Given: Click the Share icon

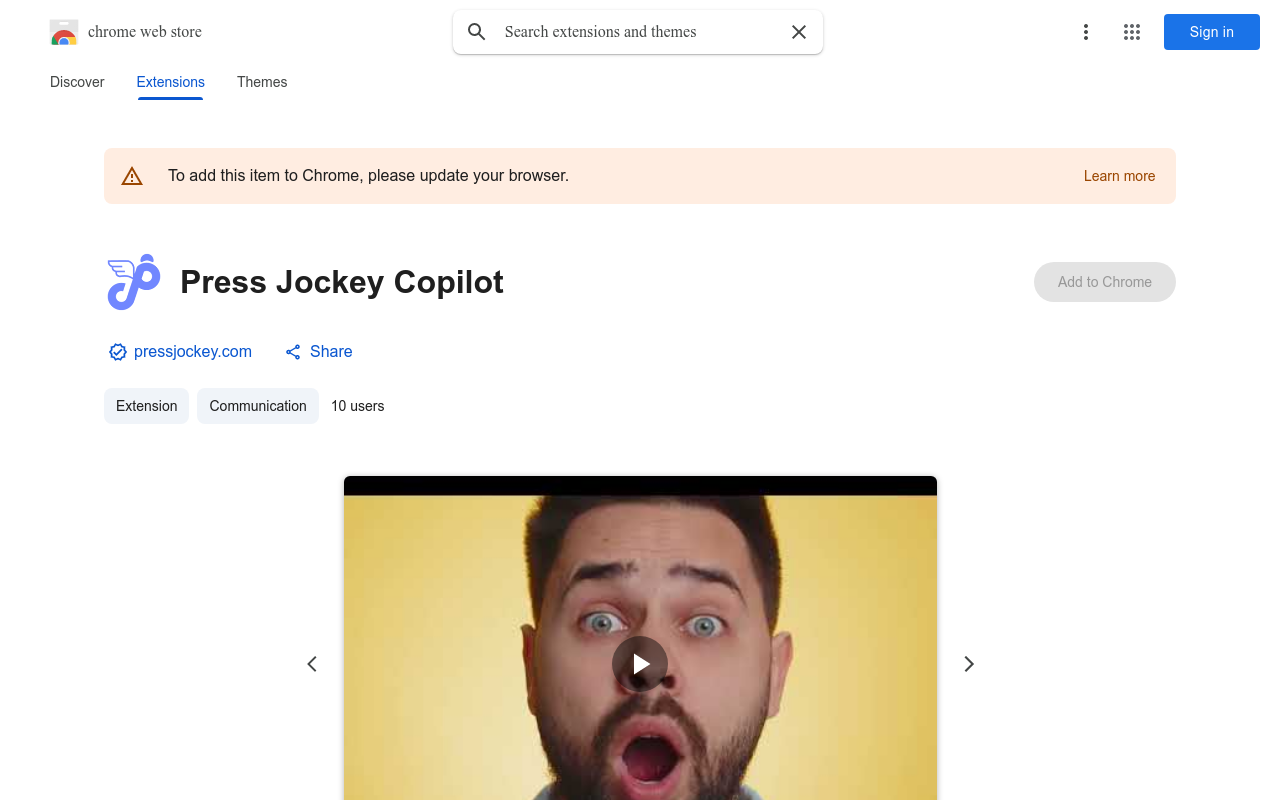Looking at the screenshot, I should (x=293, y=352).
